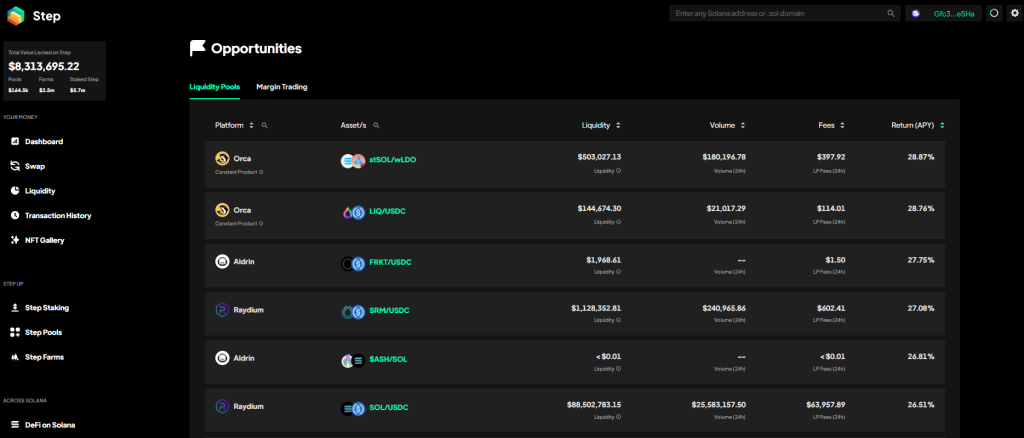Open the $ASH/SOL pool link

click(x=388, y=360)
